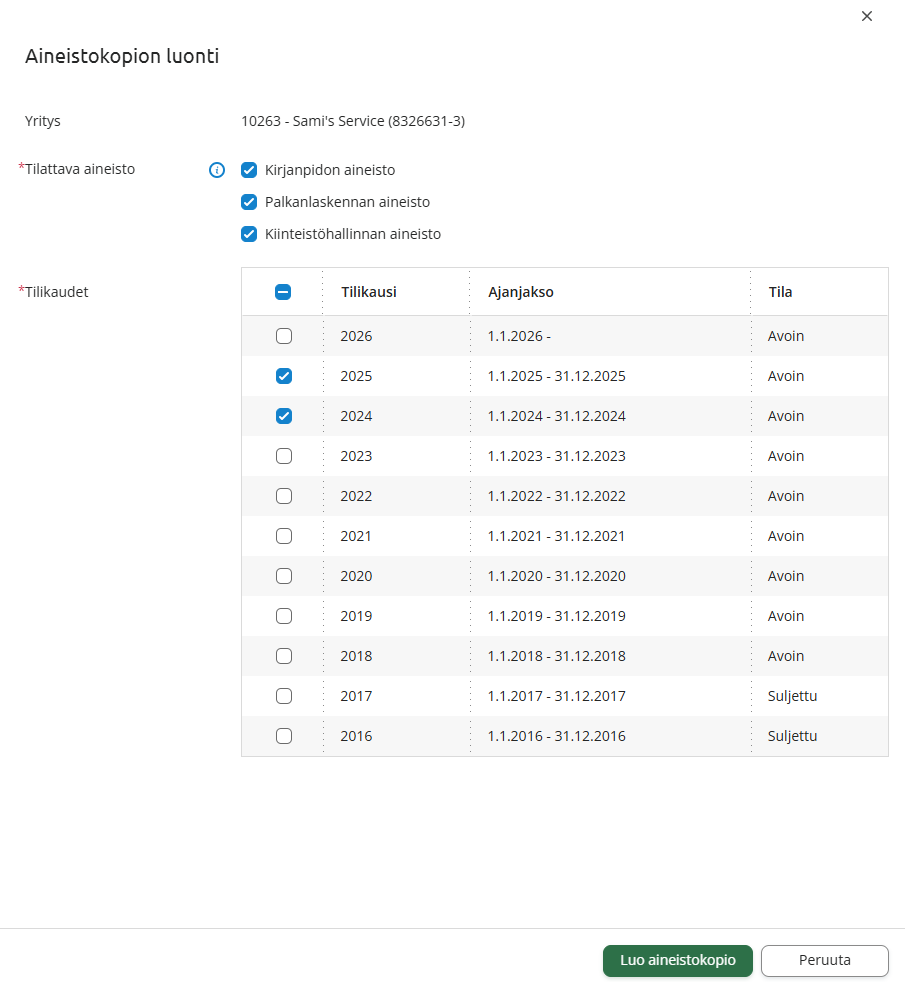Click the period 1.1.2018 - 31.12.2018
905x982 pixels.
(x=557, y=656)
